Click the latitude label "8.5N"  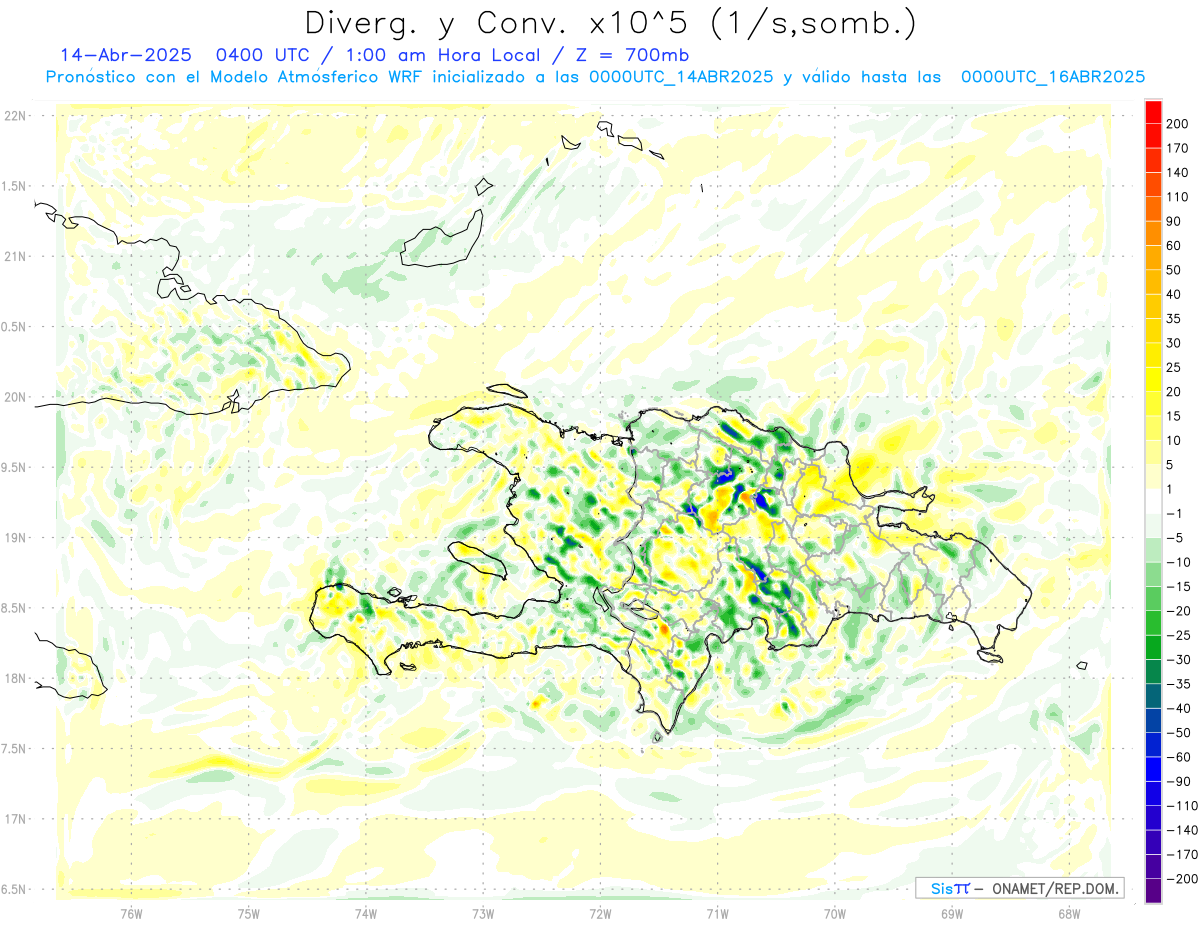[x=14, y=608]
